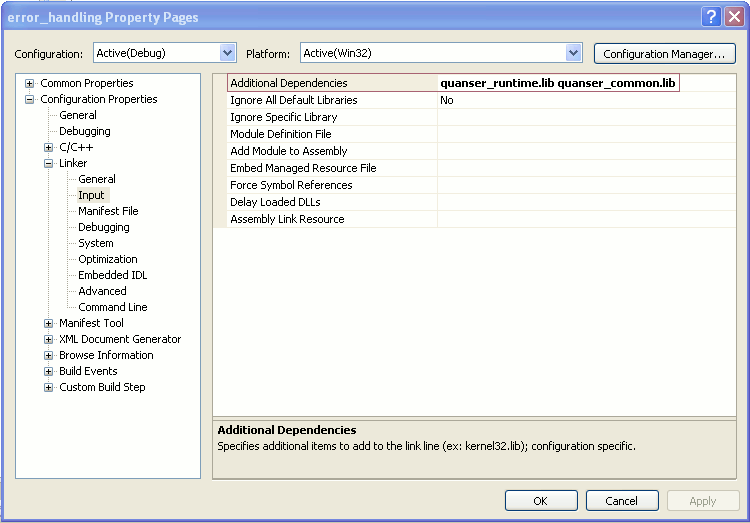Select System under Linker
The width and height of the screenshot is (750, 523).
pyautogui.click(x=96, y=243)
